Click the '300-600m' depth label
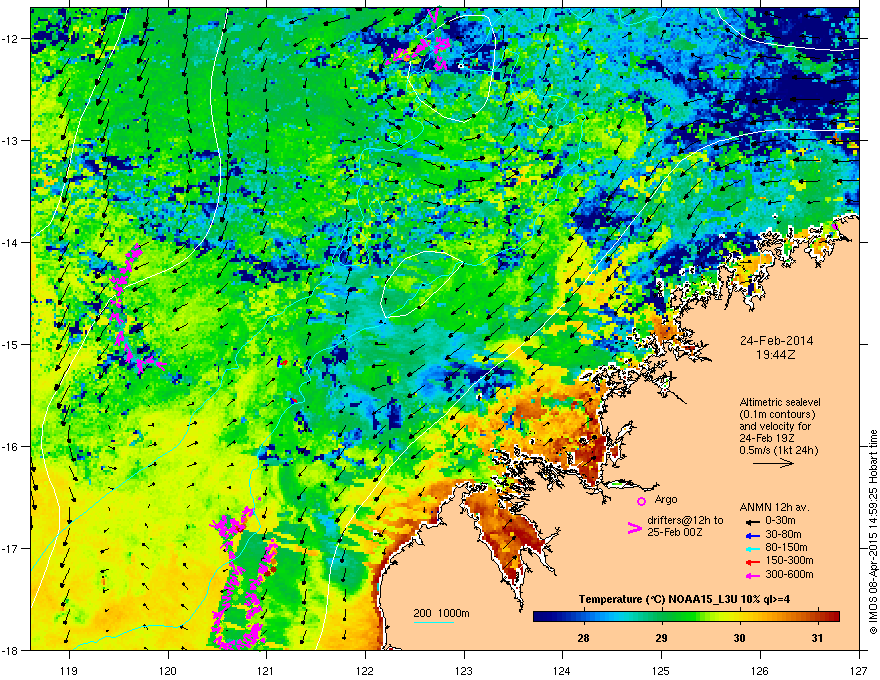Image resolution: width=880 pixels, height=680 pixels. click(x=789, y=575)
